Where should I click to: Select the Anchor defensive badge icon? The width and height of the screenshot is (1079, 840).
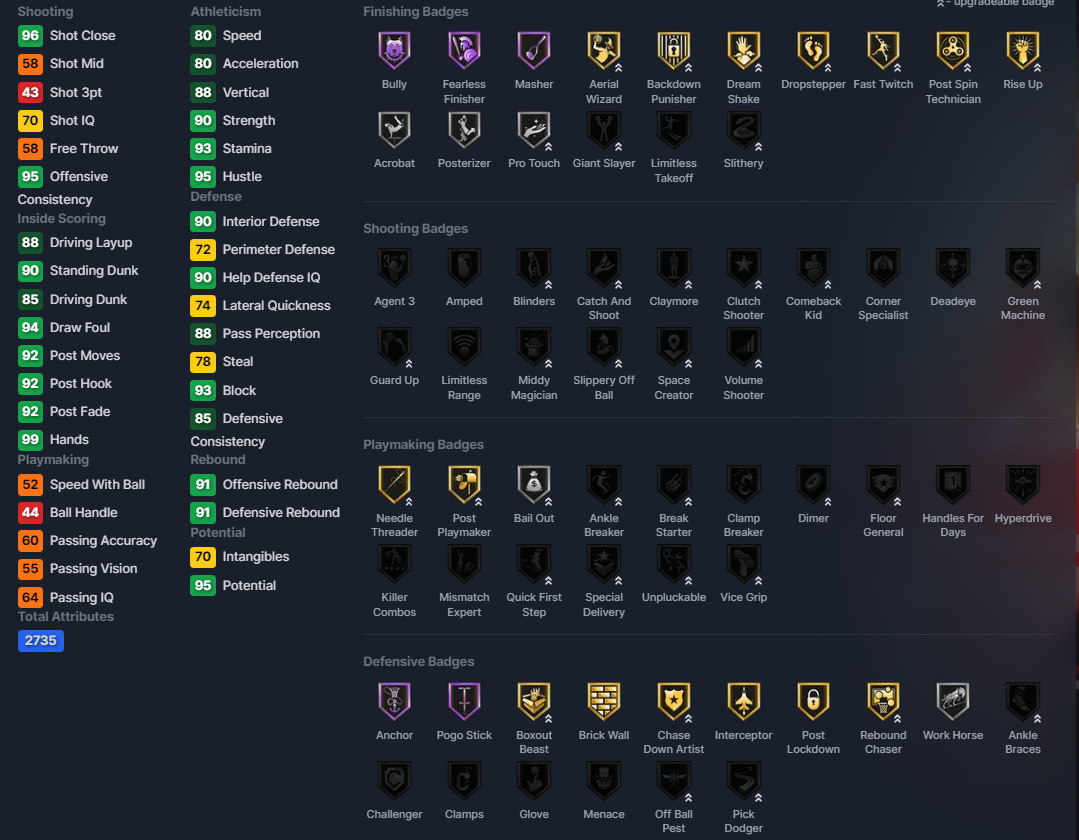pyautogui.click(x=394, y=701)
